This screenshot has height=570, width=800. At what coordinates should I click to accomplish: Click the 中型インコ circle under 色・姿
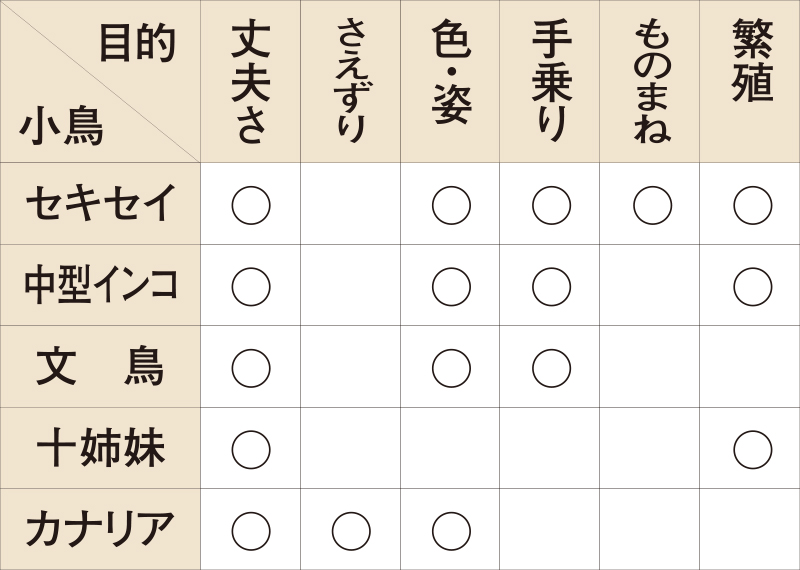[451, 287]
